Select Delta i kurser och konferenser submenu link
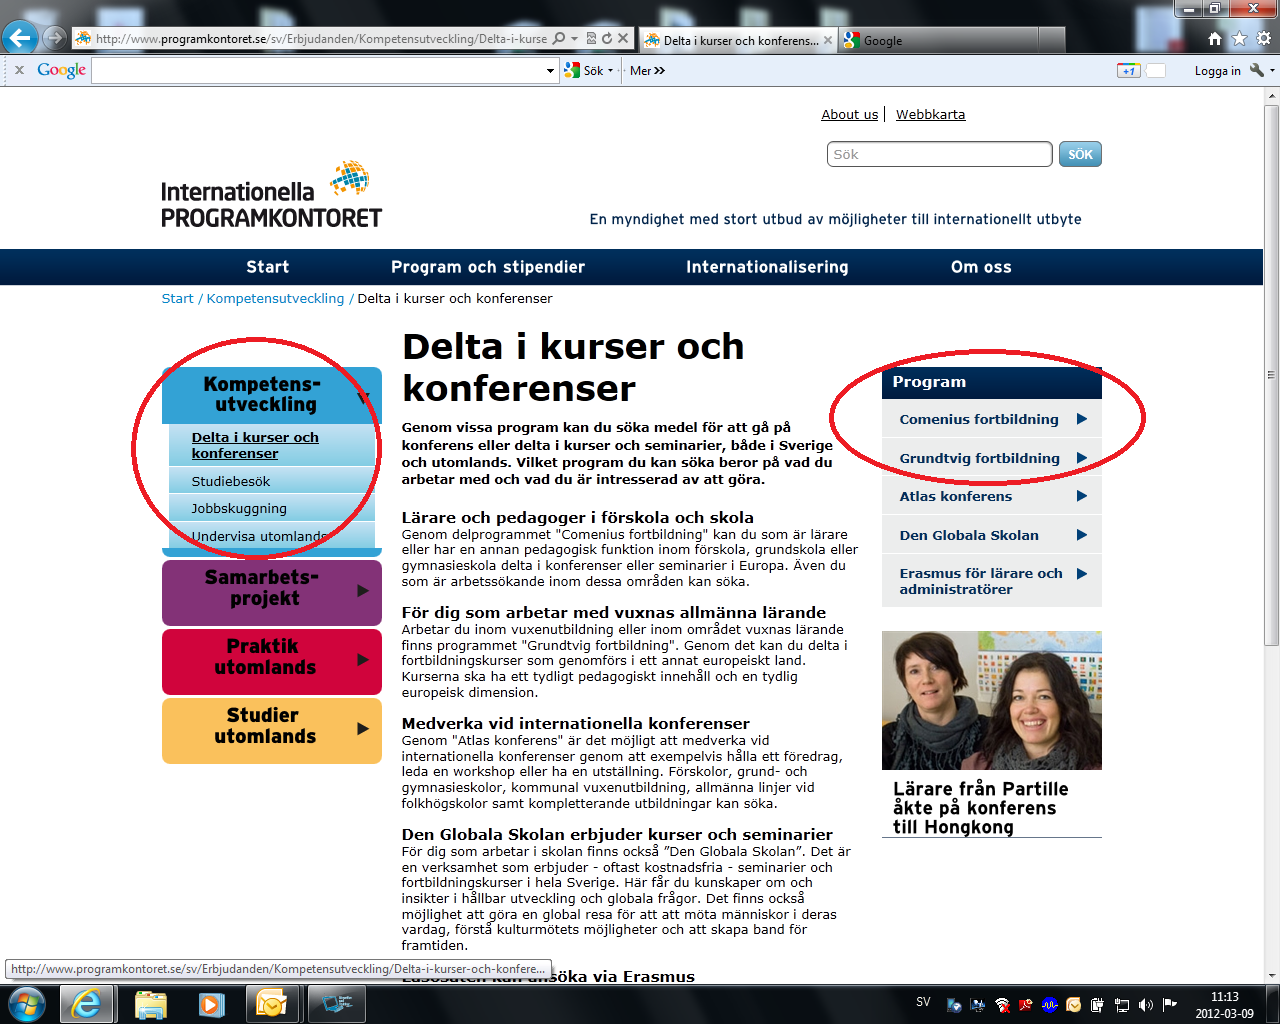This screenshot has width=1280, height=1024. 255,445
